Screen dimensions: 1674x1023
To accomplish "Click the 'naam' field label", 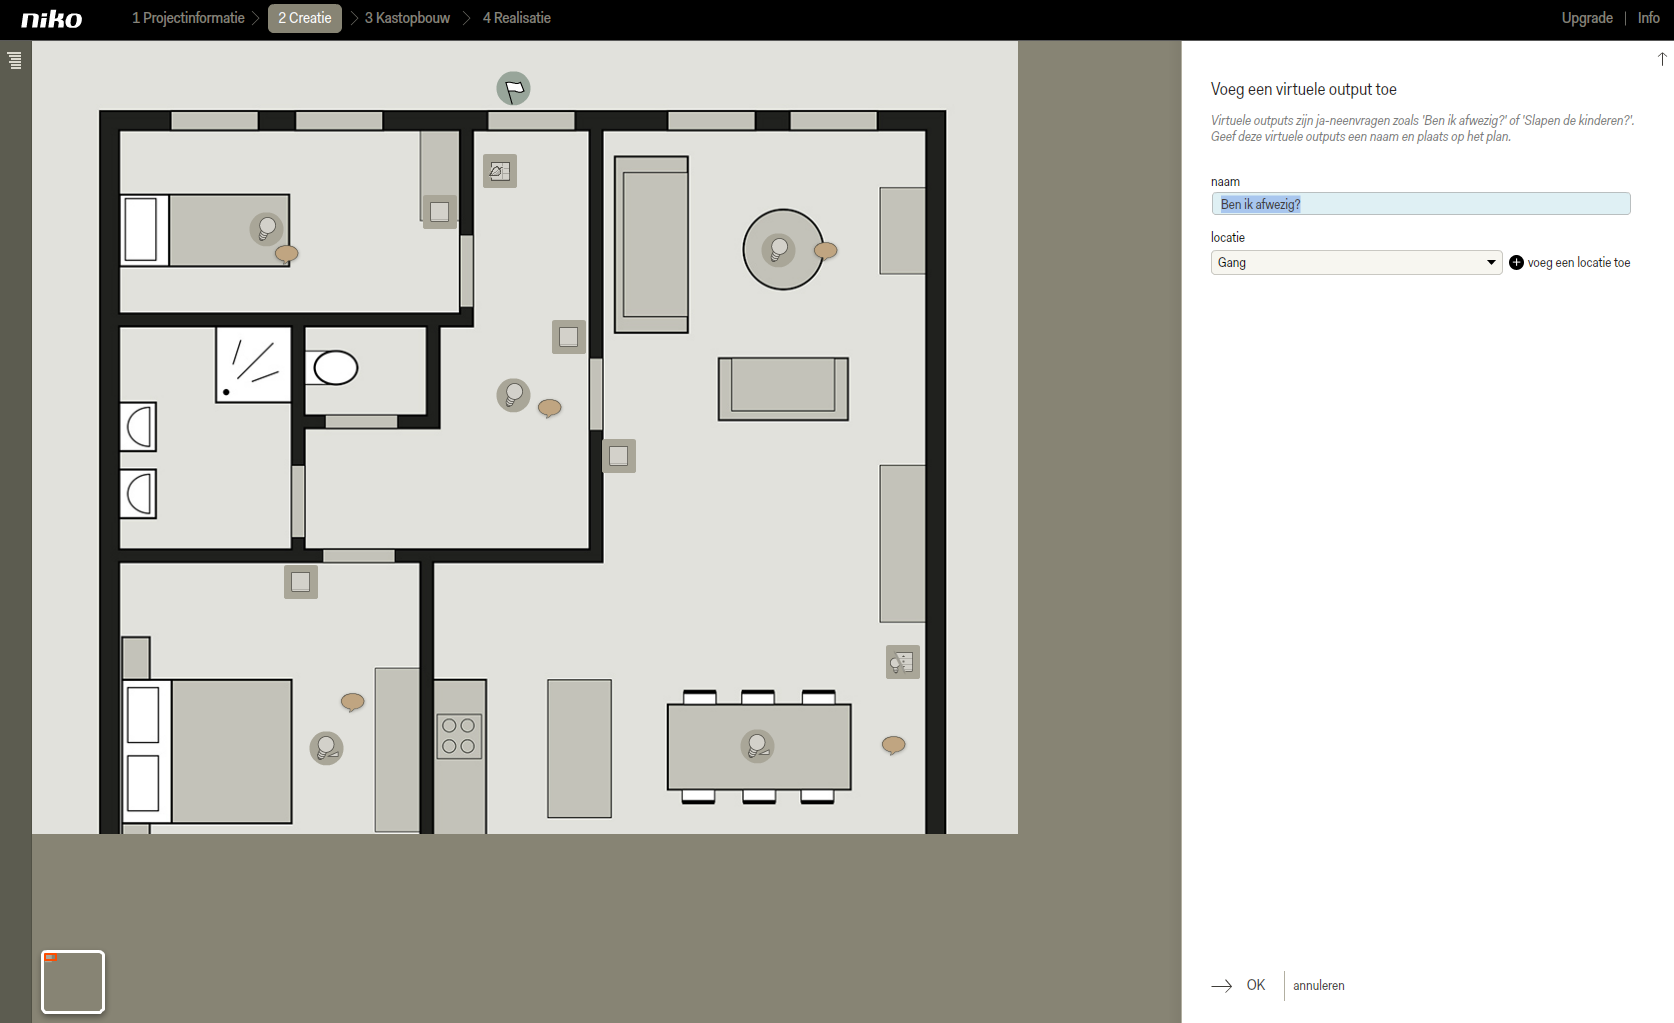I will (x=1225, y=182).
